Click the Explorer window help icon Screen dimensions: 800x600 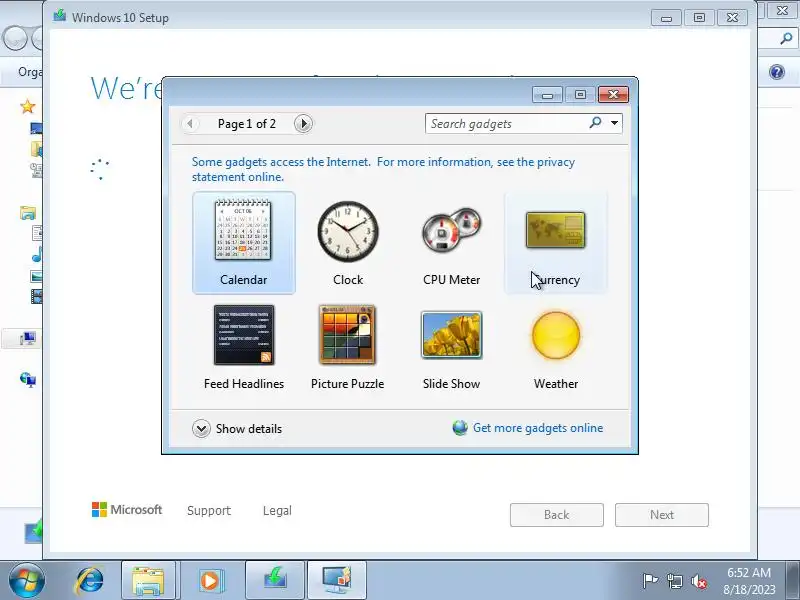click(x=777, y=72)
